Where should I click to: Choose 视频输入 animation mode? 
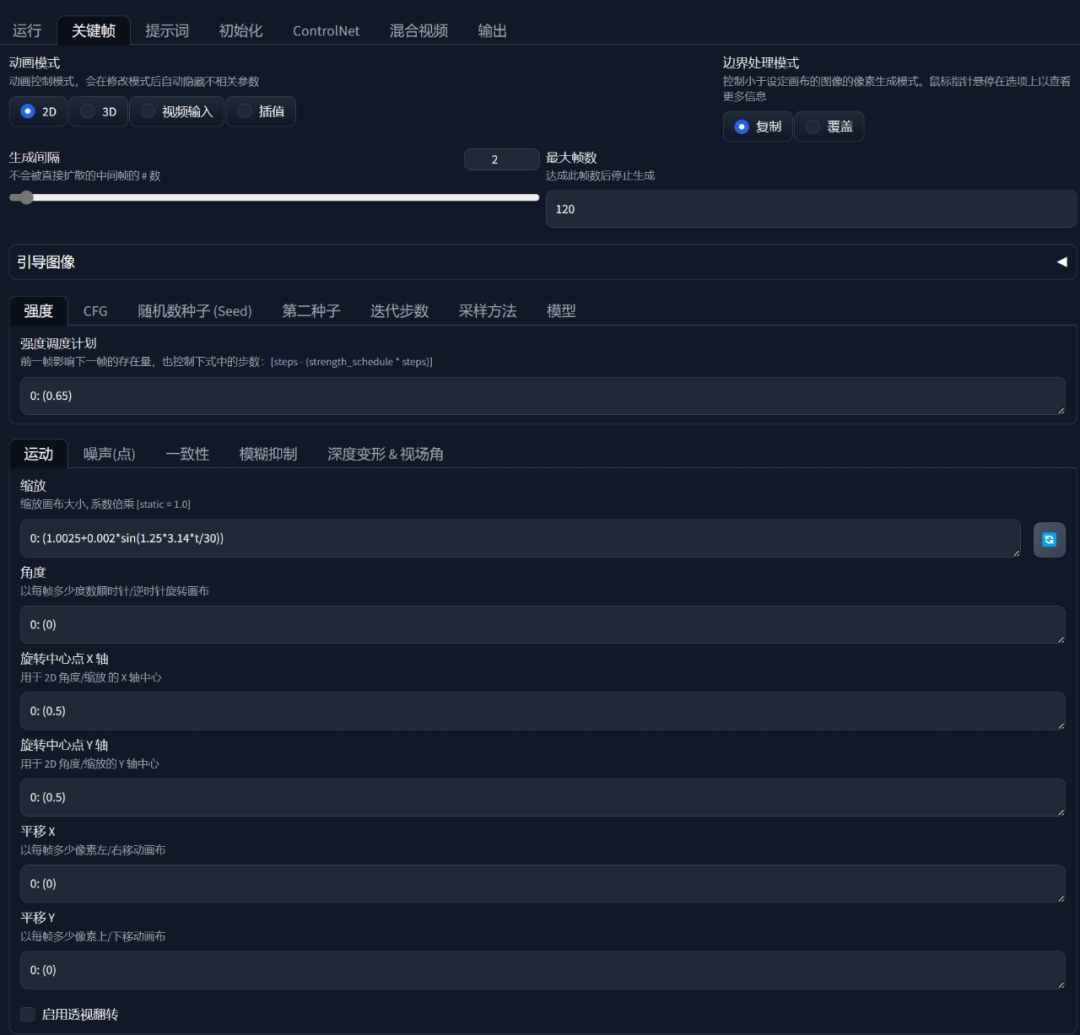(x=177, y=112)
